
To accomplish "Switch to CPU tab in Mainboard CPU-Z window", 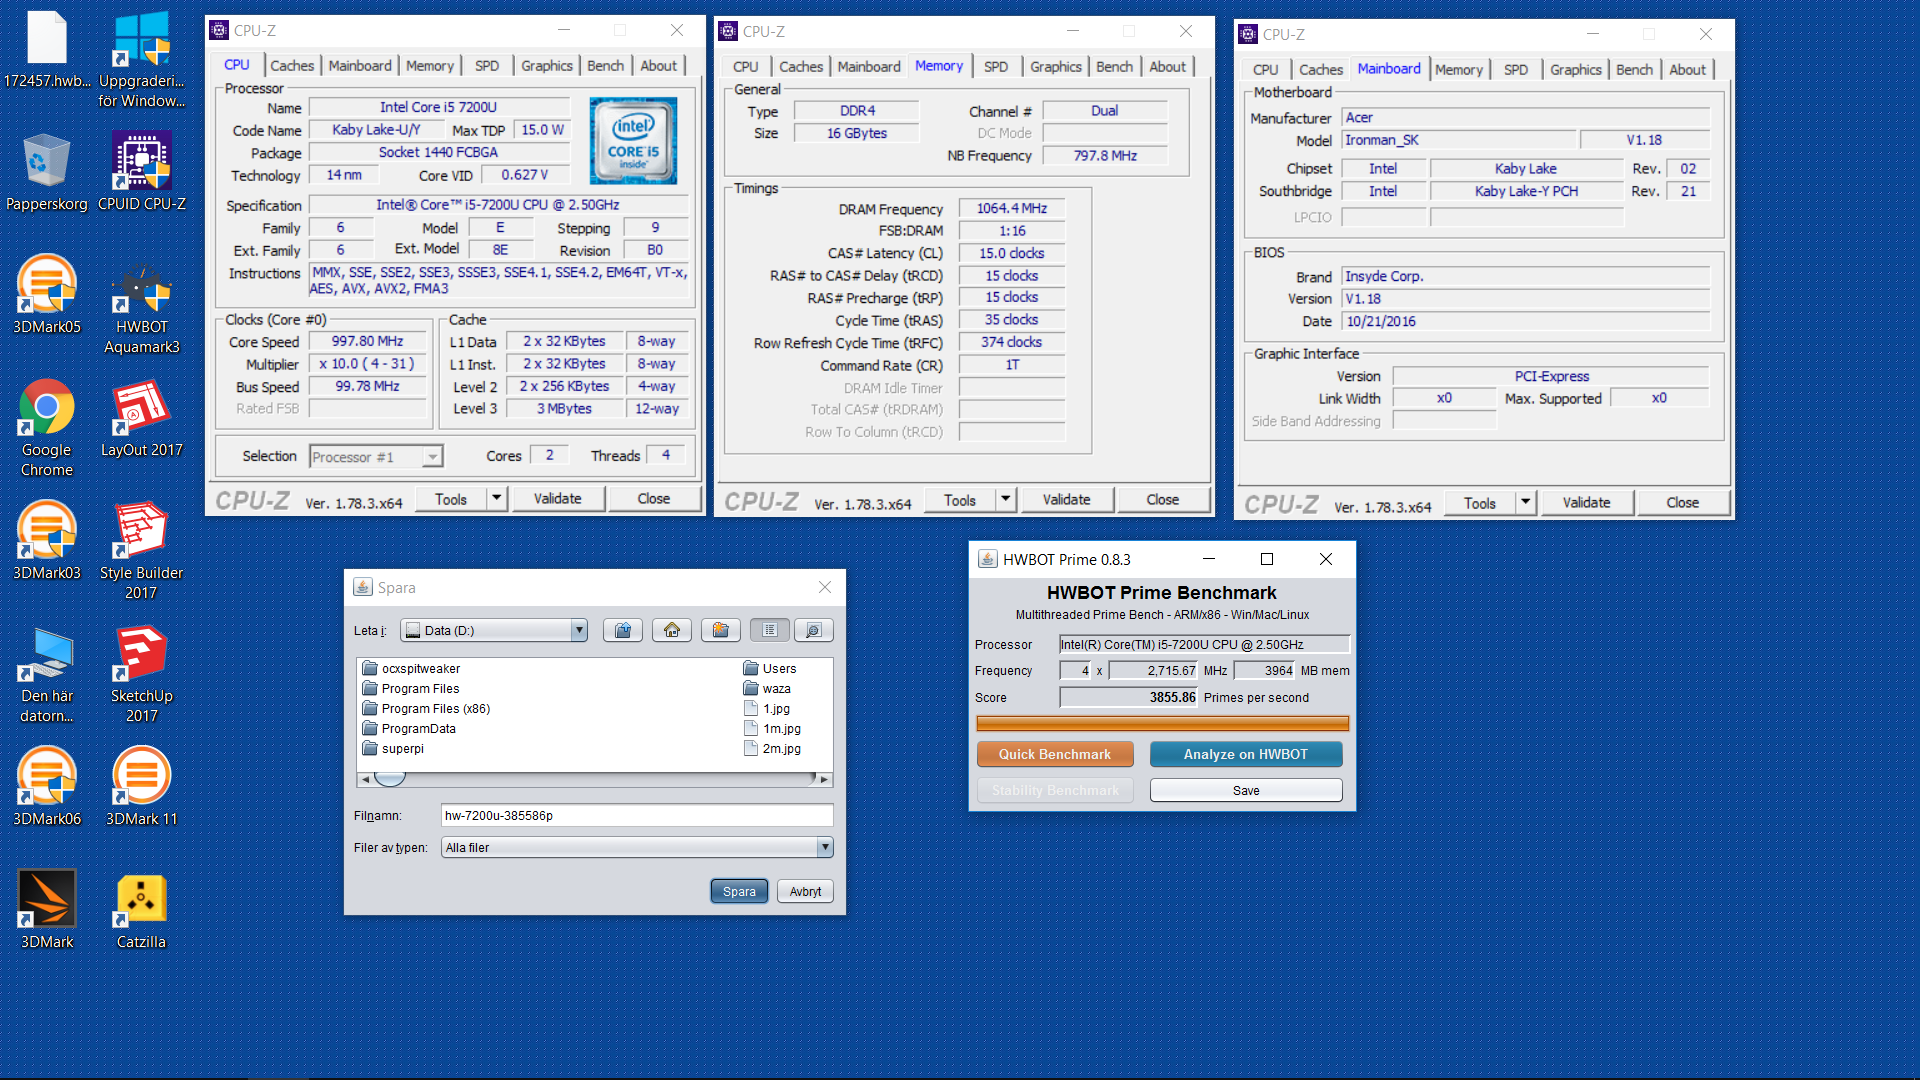I will (x=1265, y=69).
